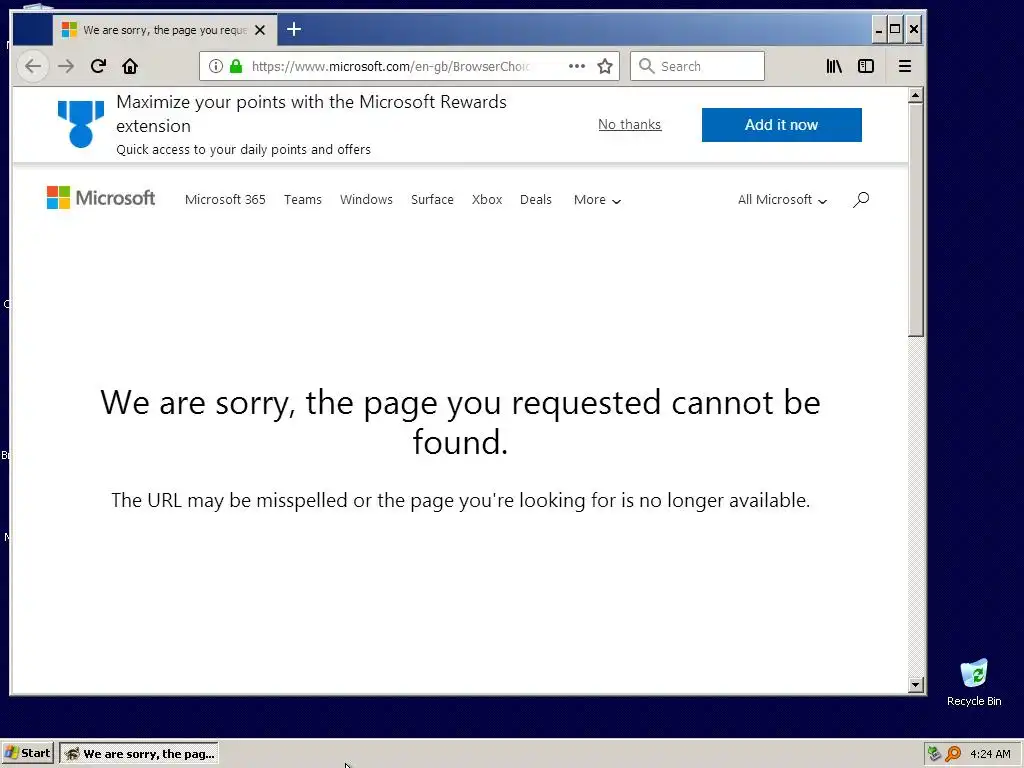Image resolution: width=1024 pixels, height=768 pixels.
Task: Open a new tab with plus button
Action: (294, 29)
